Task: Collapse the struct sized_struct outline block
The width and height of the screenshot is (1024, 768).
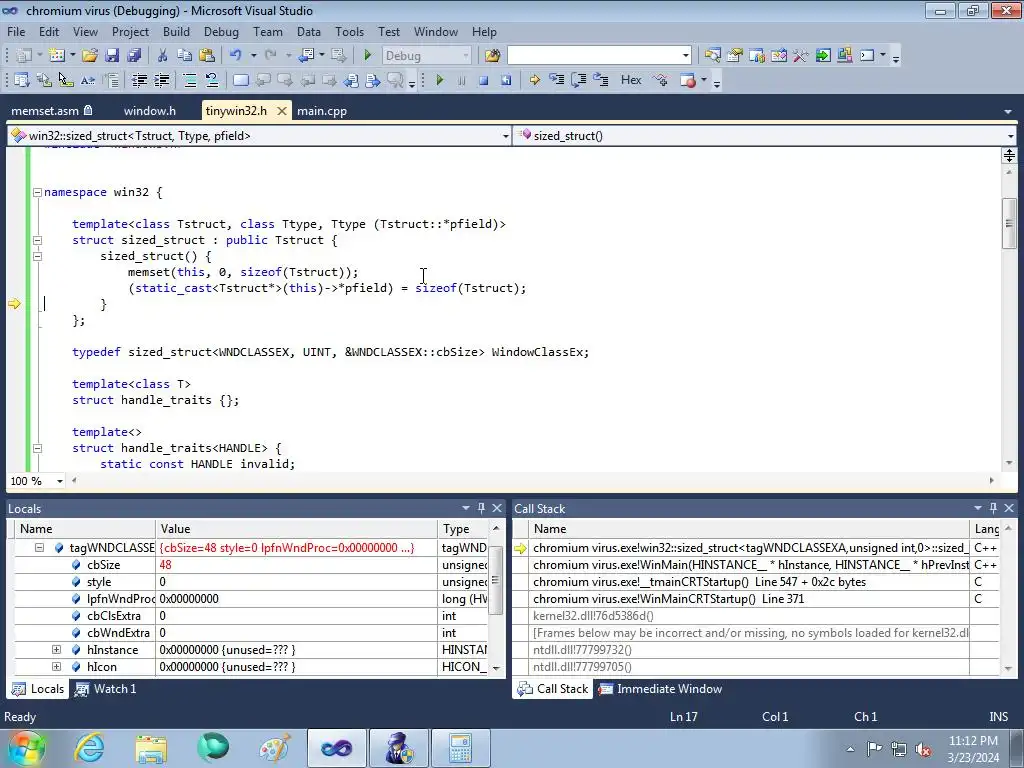Action: pos(37,240)
